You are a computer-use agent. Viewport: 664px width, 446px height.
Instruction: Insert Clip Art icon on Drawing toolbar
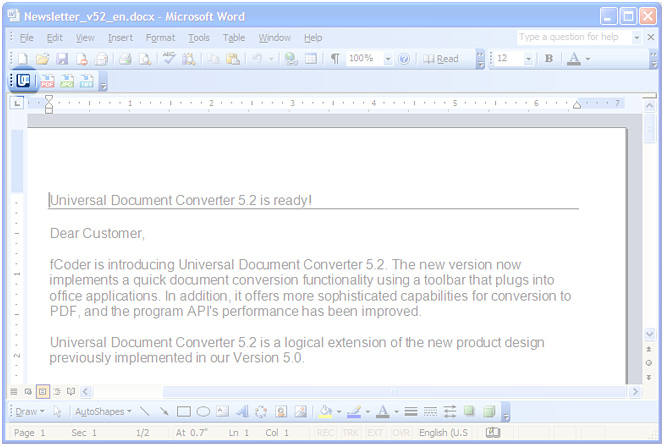[x=281, y=411]
